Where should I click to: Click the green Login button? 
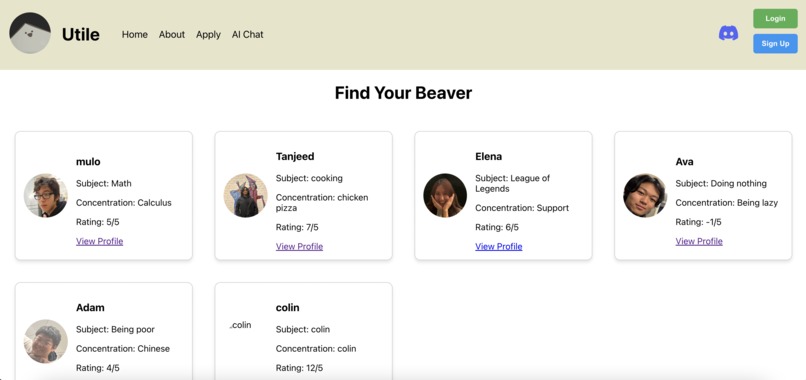pyautogui.click(x=775, y=19)
